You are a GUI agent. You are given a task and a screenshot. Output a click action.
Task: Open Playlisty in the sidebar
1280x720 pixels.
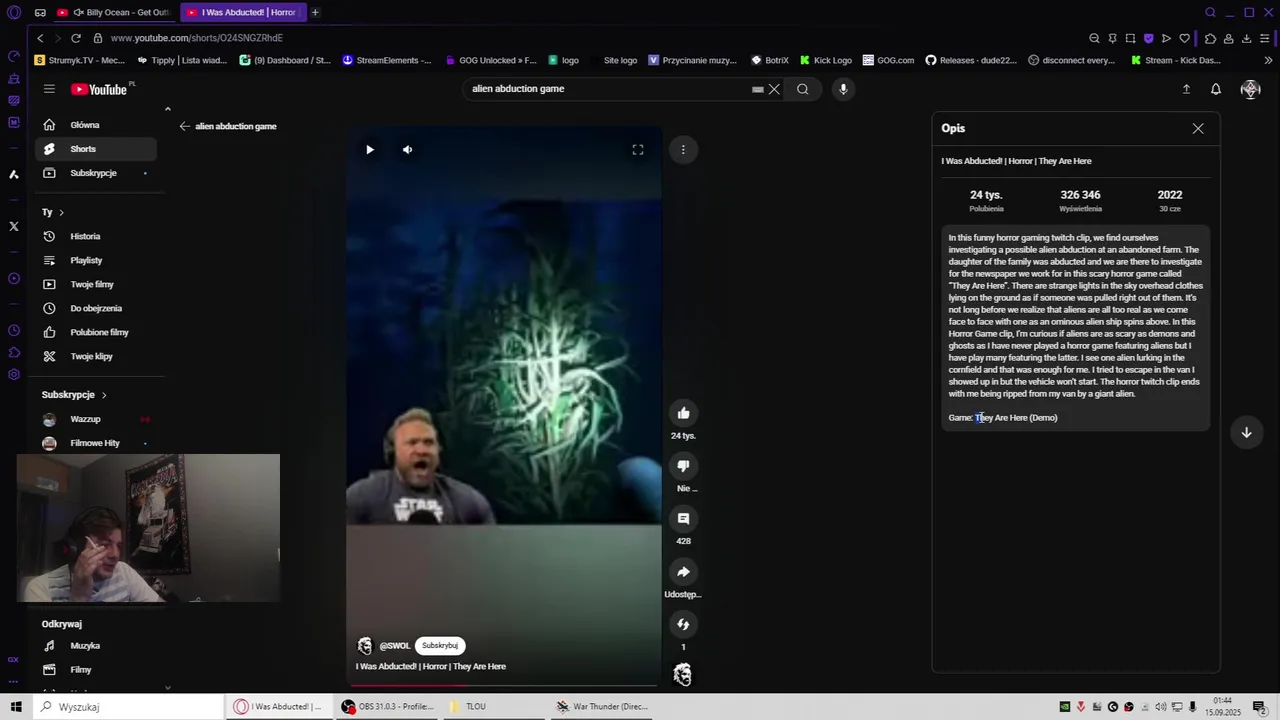point(96,260)
